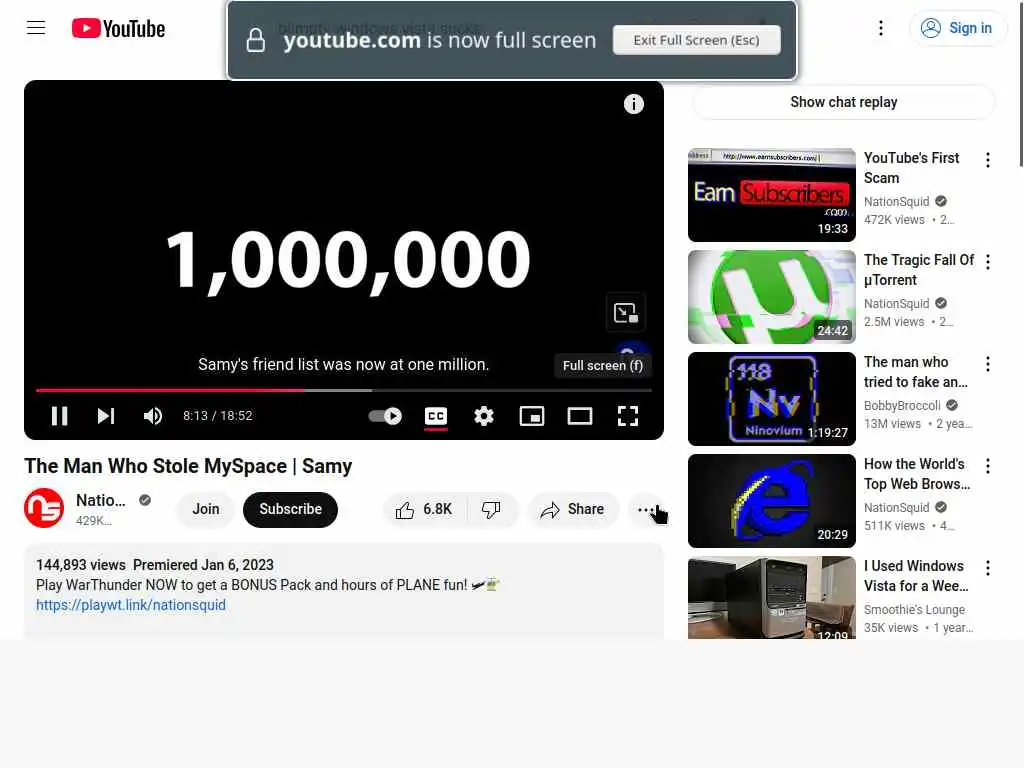Open YouTube's First Scam thumbnail
The image size is (1024, 768).
[x=771, y=195]
